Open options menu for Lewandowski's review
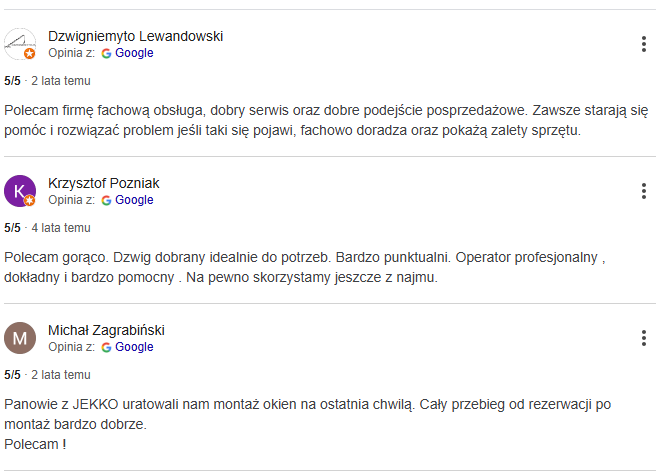Screen dimensions: 664x474 tap(643, 44)
